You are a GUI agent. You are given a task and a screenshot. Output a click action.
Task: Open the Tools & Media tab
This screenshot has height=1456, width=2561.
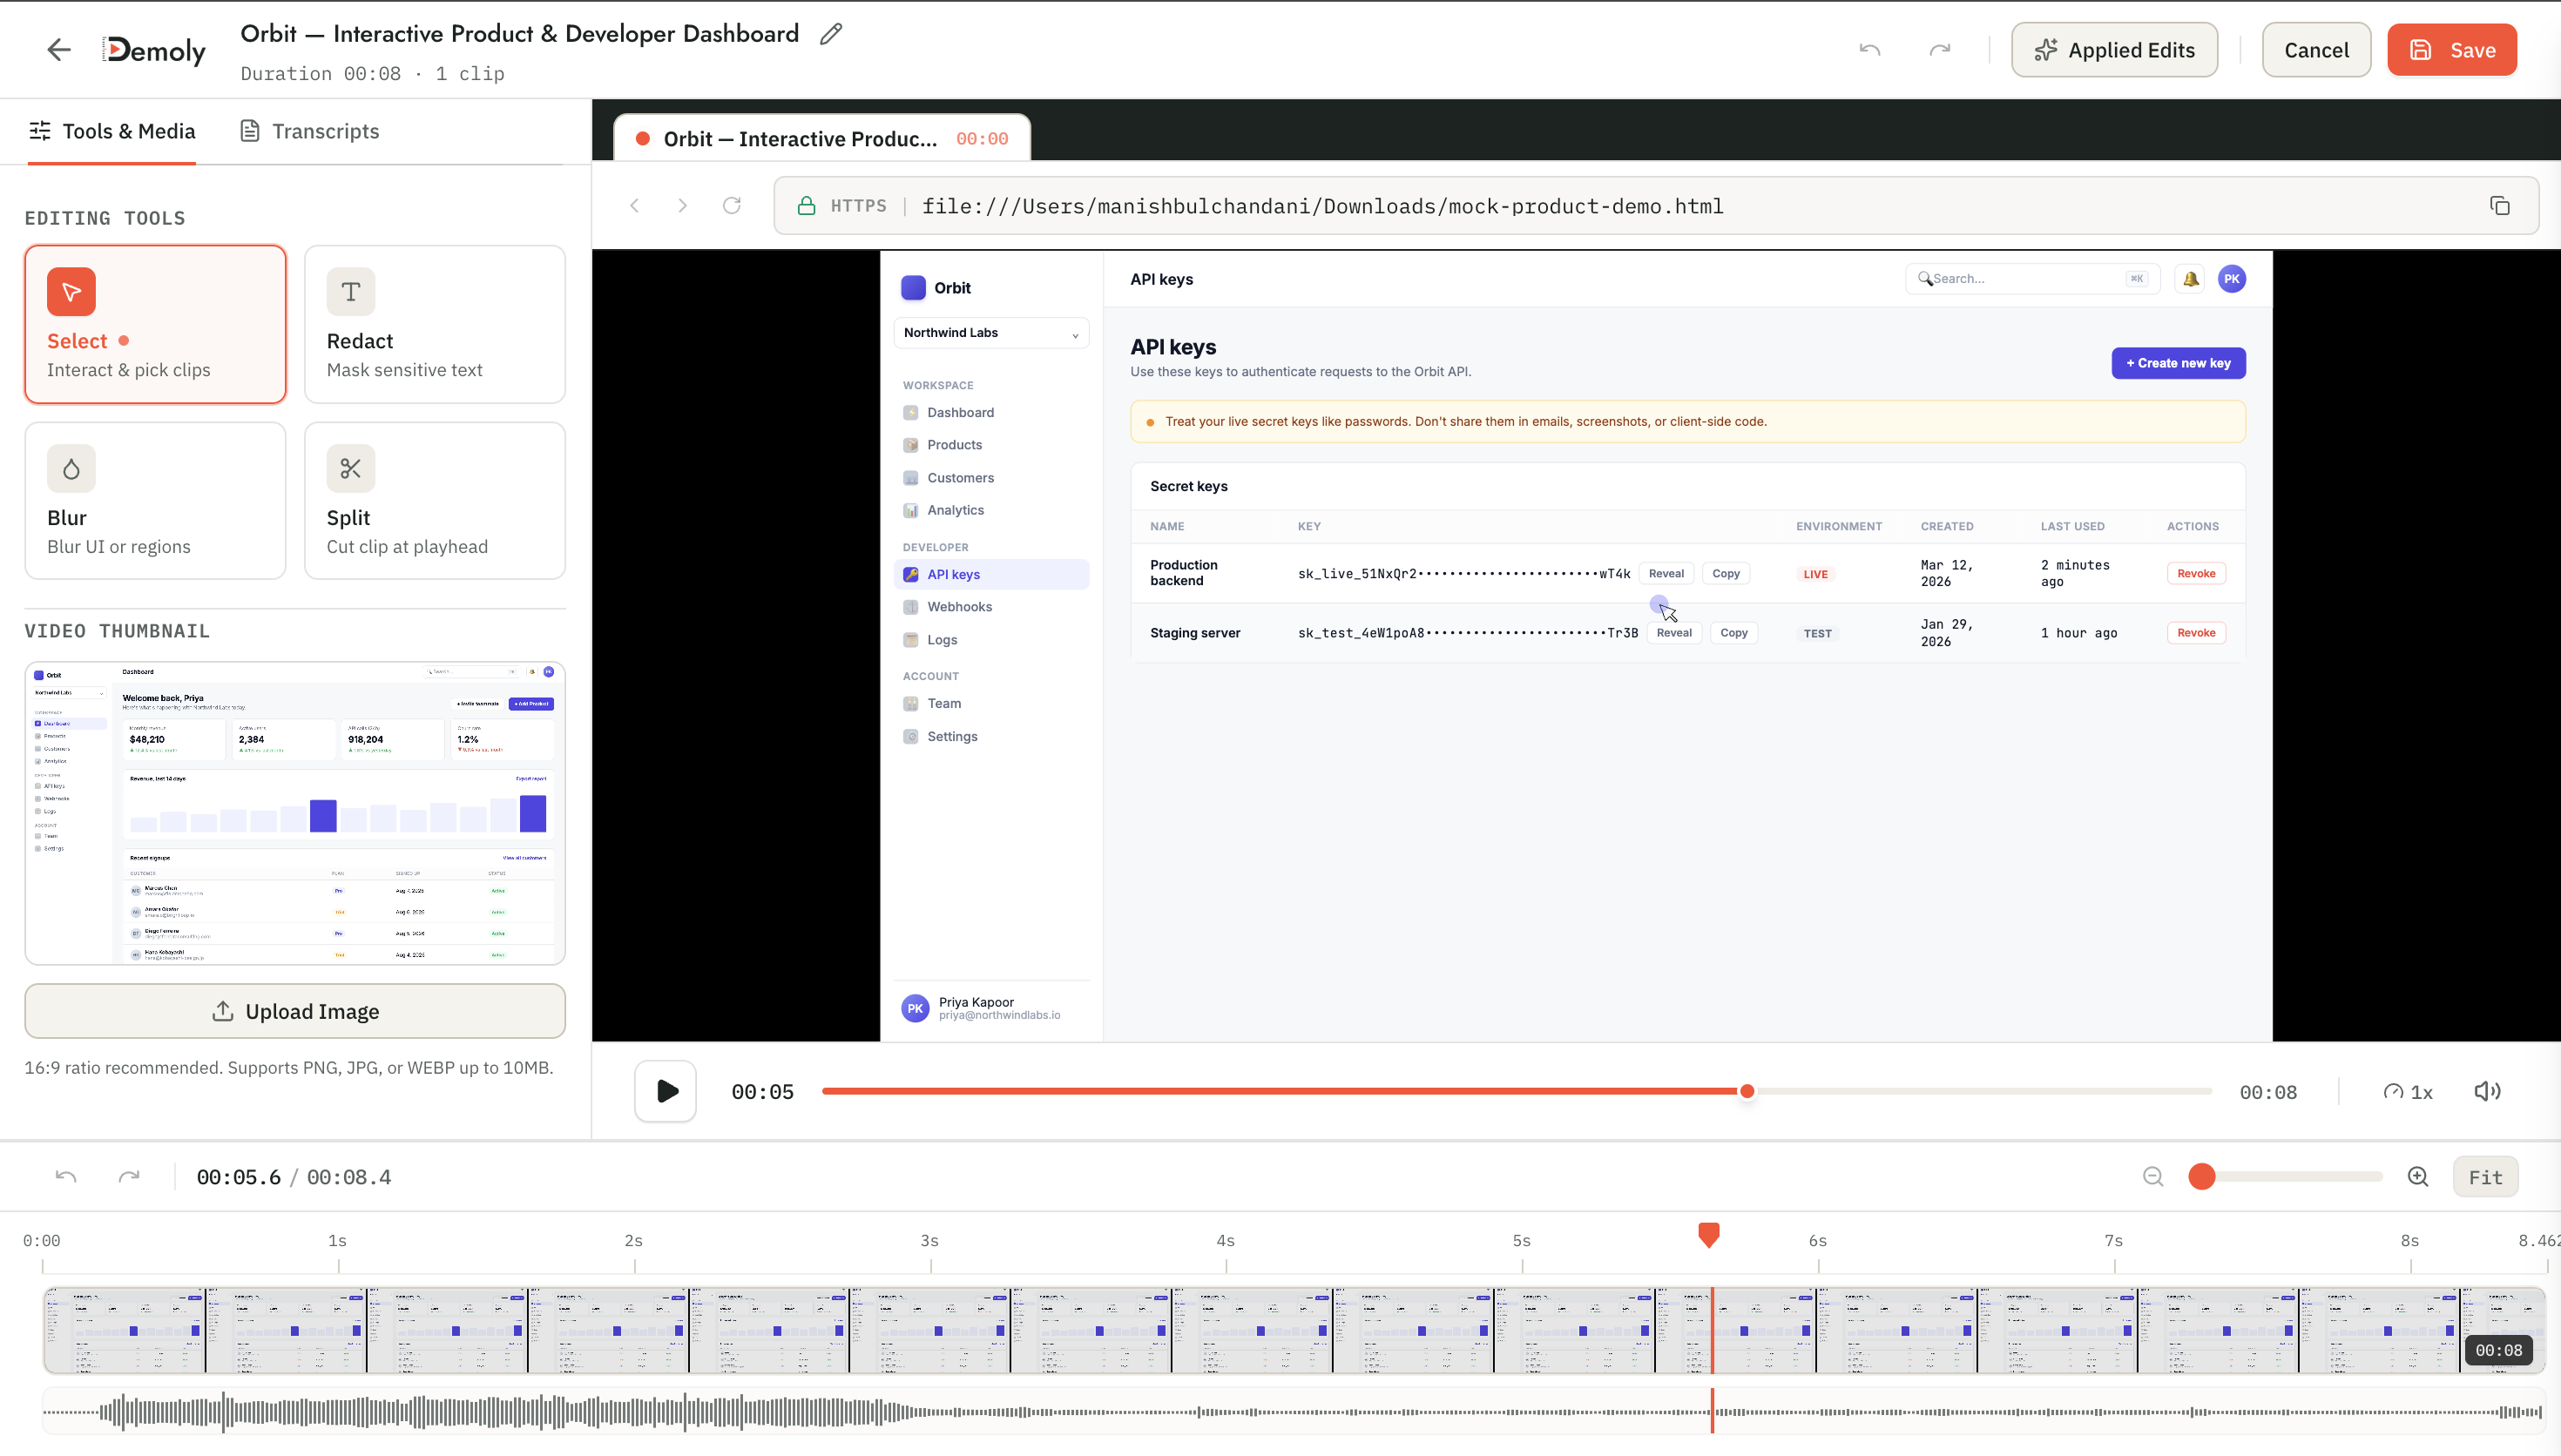click(112, 131)
